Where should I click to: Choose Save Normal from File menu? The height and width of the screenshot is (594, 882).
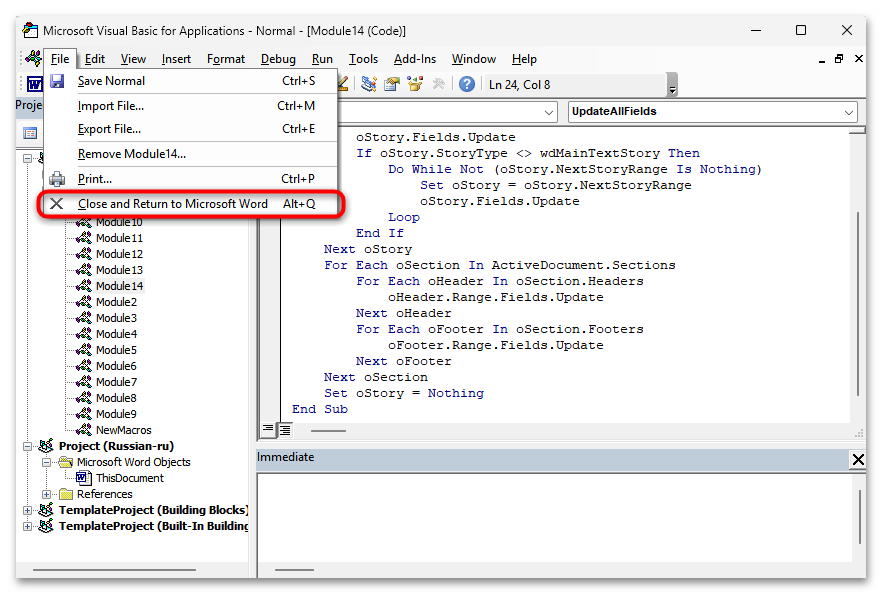coord(190,81)
